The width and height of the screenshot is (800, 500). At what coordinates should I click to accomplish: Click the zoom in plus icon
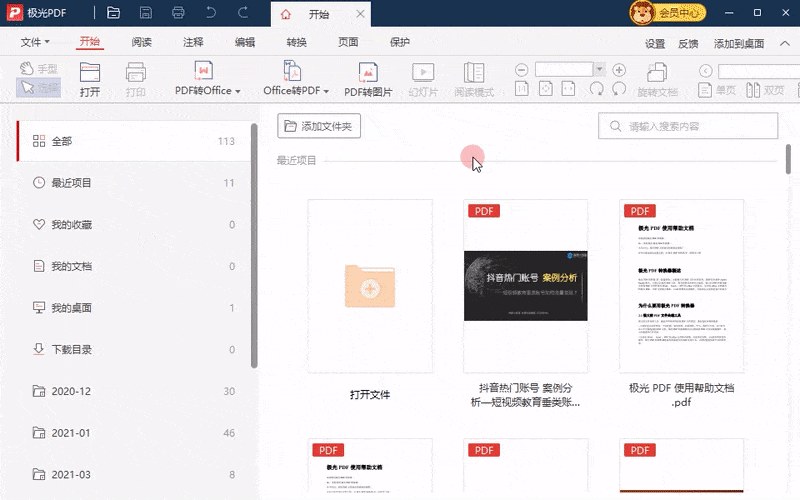point(619,70)
